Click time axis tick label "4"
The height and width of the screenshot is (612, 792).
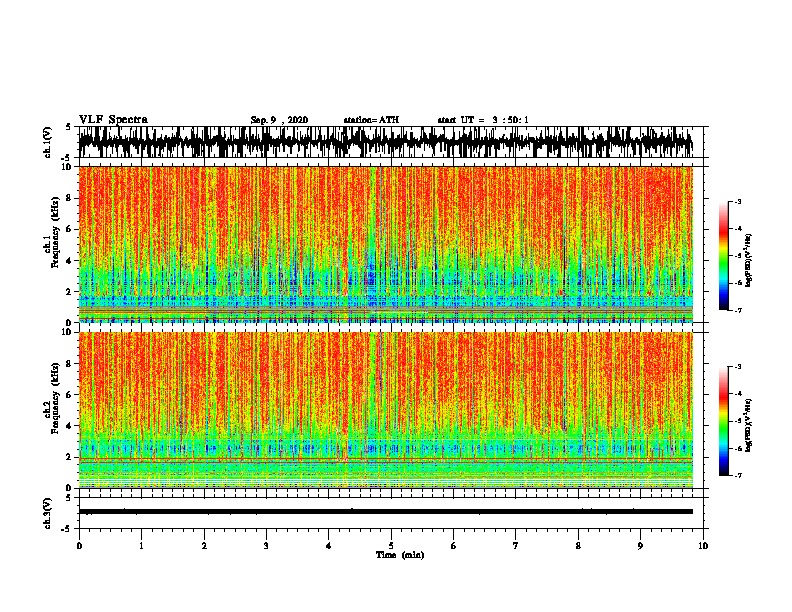coord(329,546)
